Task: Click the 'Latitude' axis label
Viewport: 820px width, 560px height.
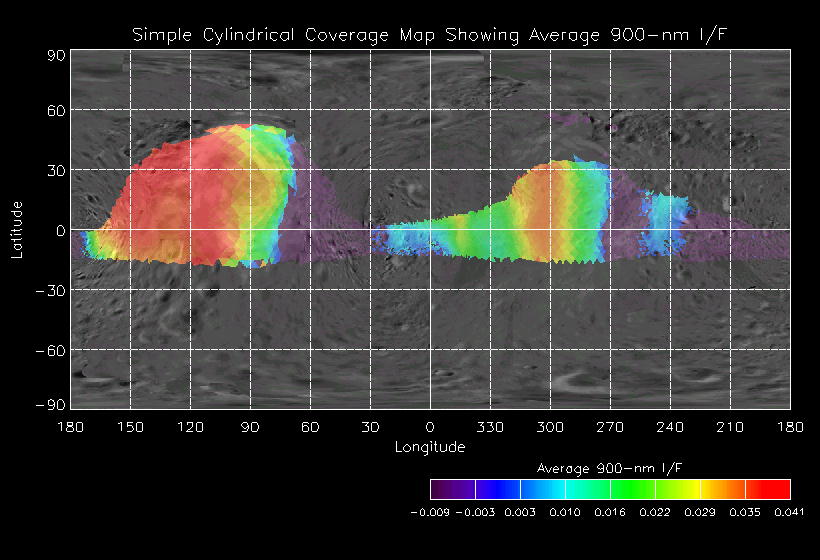Action: pyautogui.click(x=17, y=230)
